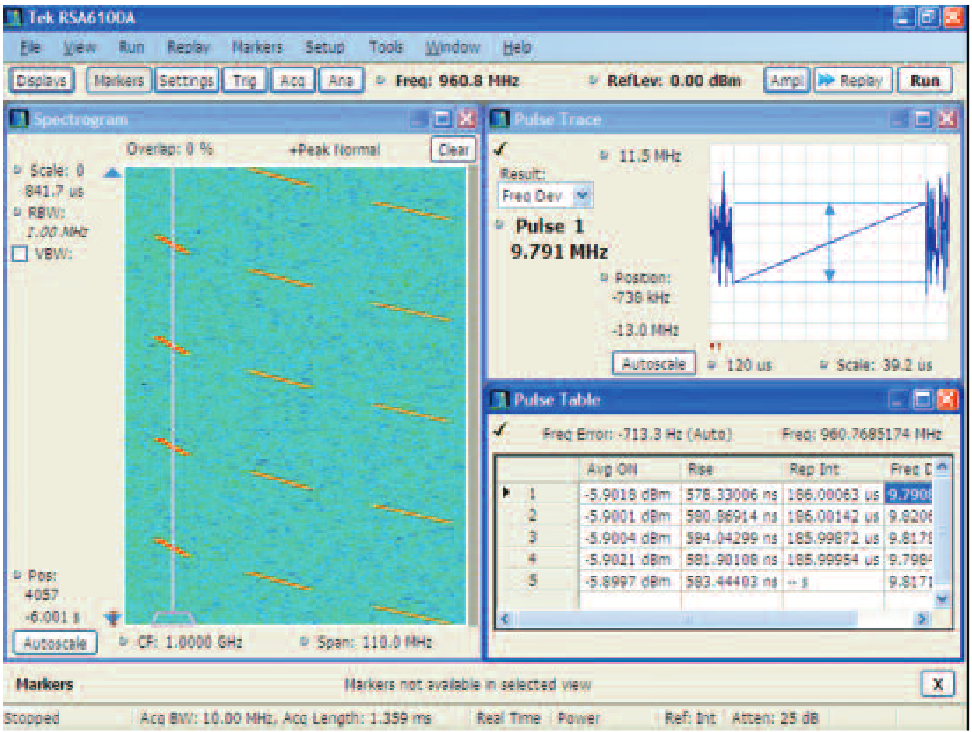Open the Acq acquisition settings icon
This screenshot has width=972, height=732.
pyautogui.click(x=291, y=82)
